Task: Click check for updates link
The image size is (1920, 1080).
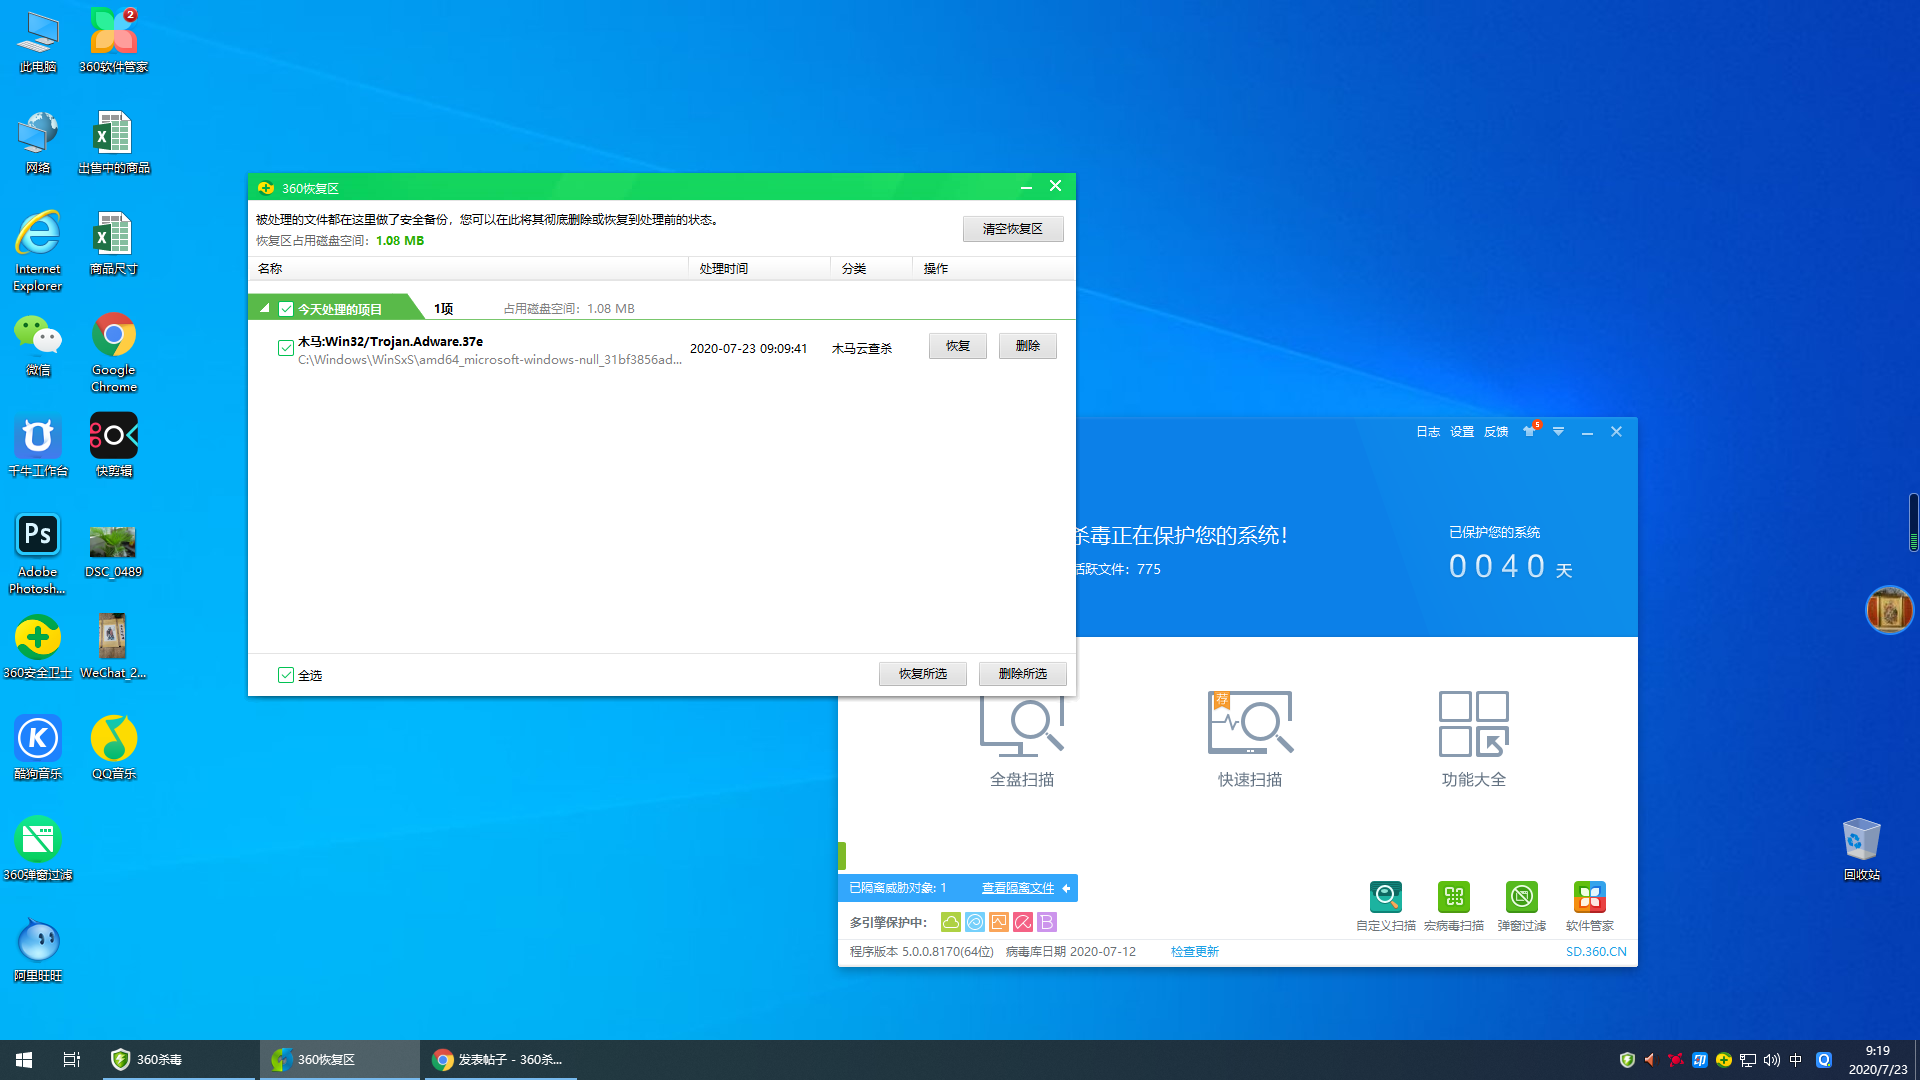Action: tap(1193, 951)
